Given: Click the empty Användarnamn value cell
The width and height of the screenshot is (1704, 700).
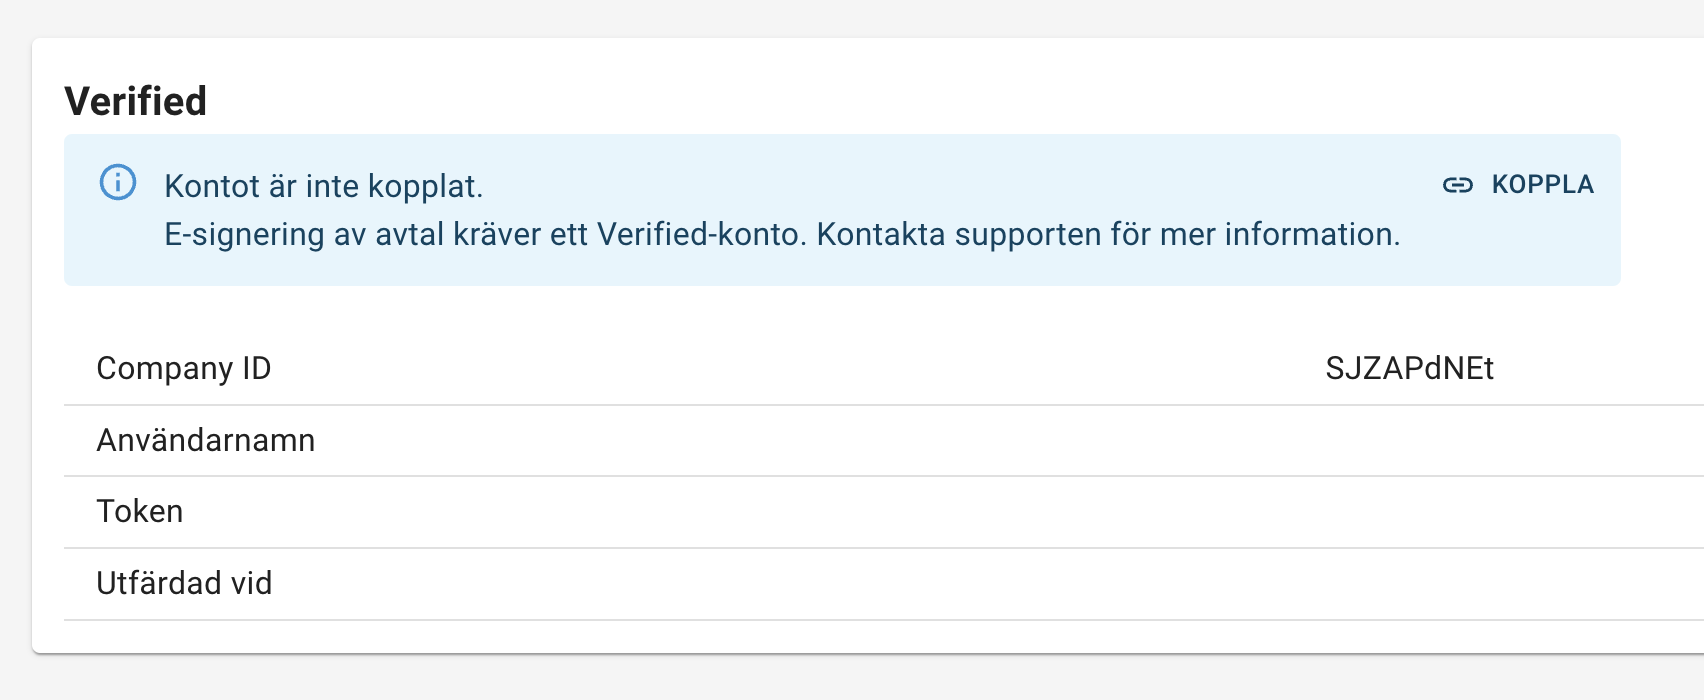Looking at the screenshot, I should tap(1409, 440).
